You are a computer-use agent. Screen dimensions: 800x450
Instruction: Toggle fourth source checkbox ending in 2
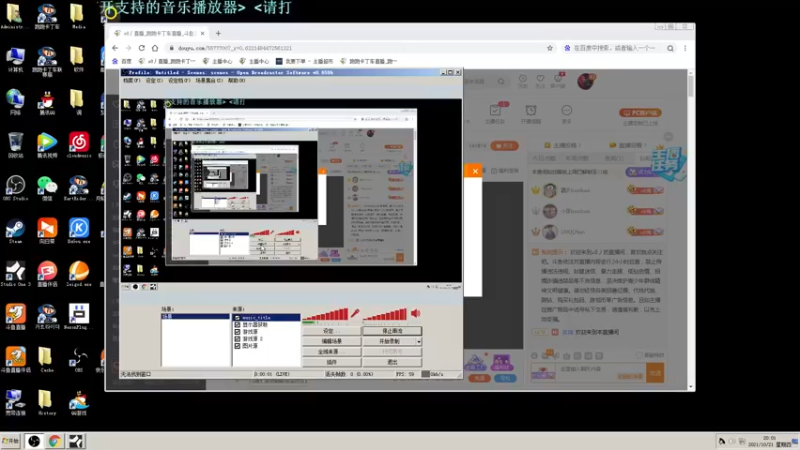[x=237, y=339]
